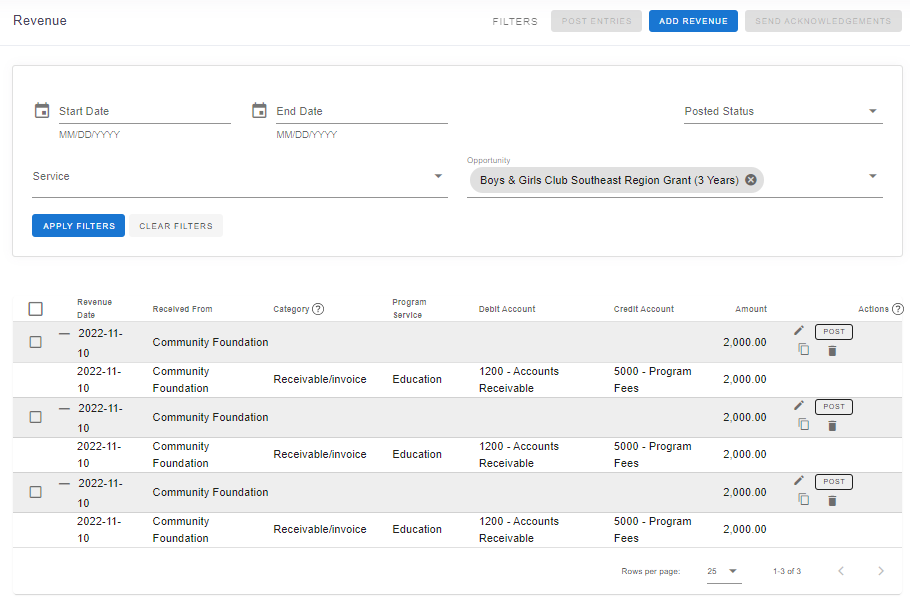Click the ADD REVENUE button

click(x=693, y=21)
